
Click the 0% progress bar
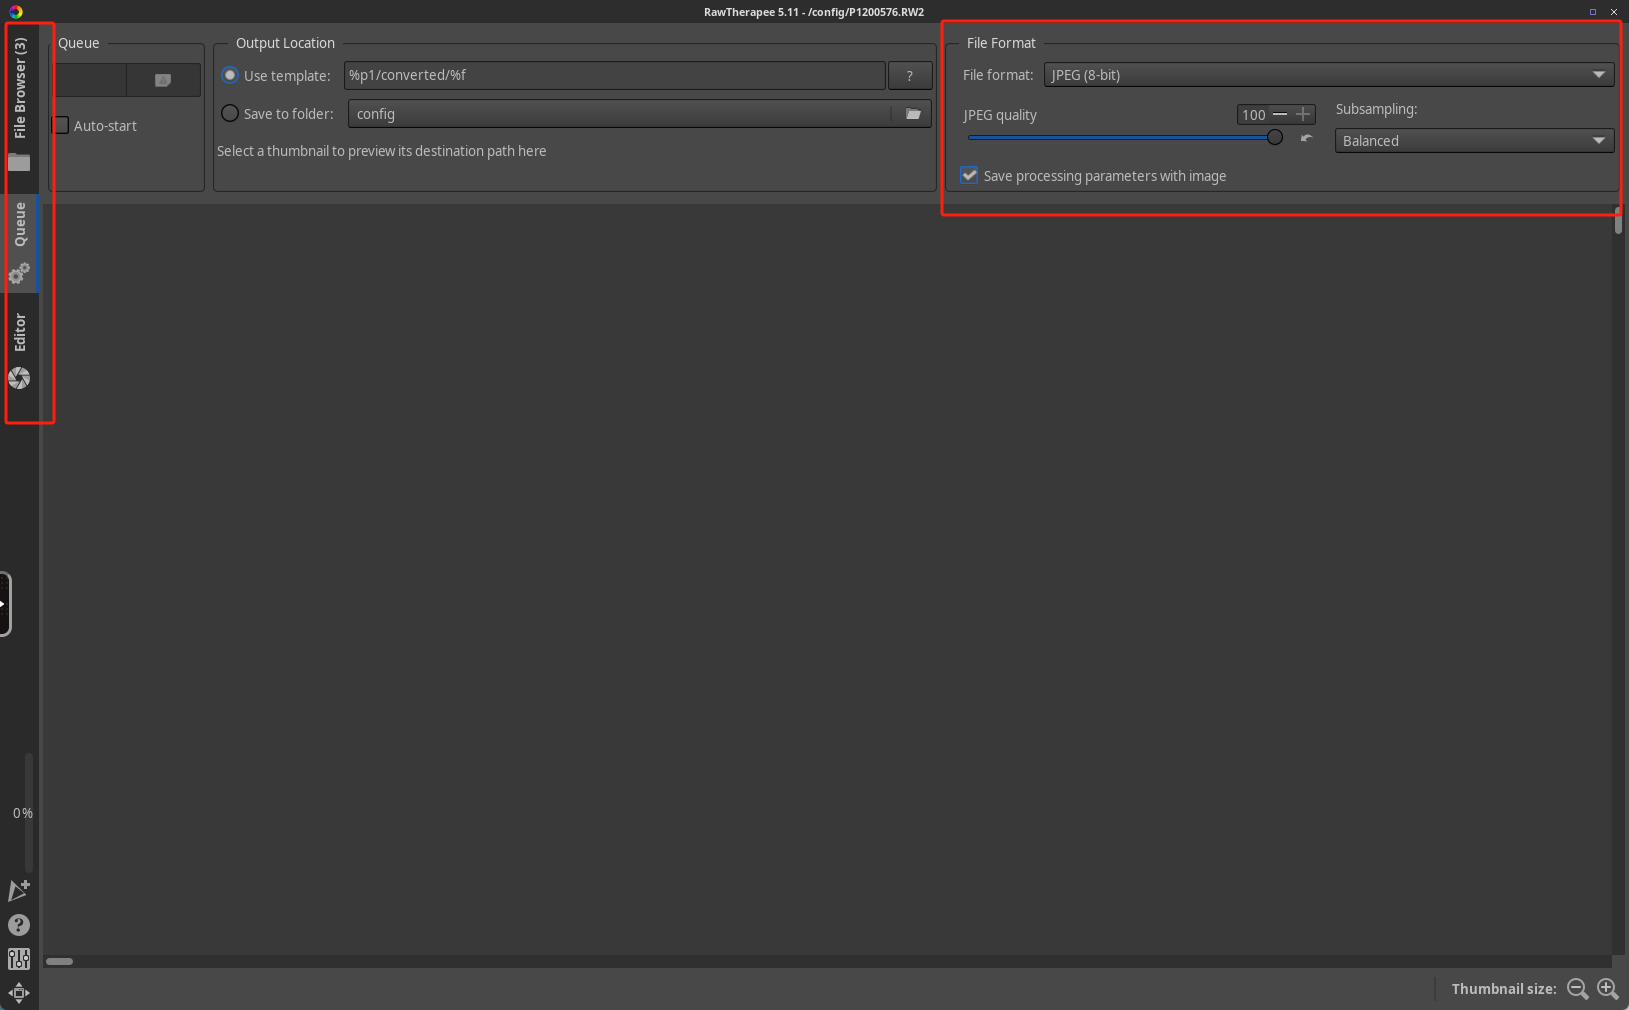point(28,813)
